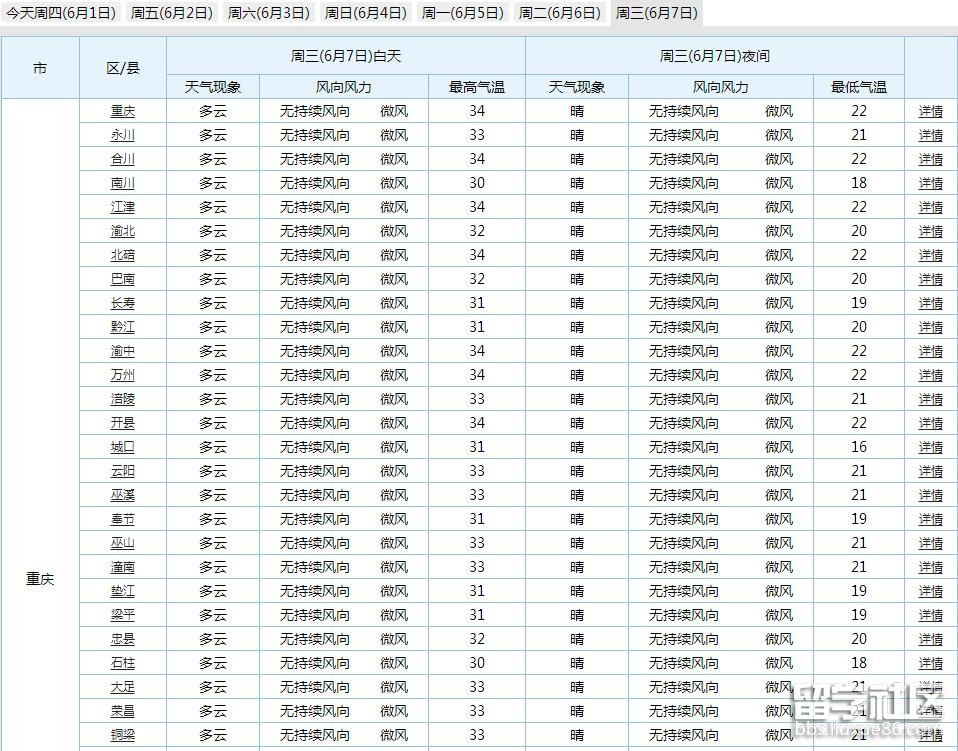Switch to the 周五(6月2日) tab
958x751 pixels.
pos(170,14)
